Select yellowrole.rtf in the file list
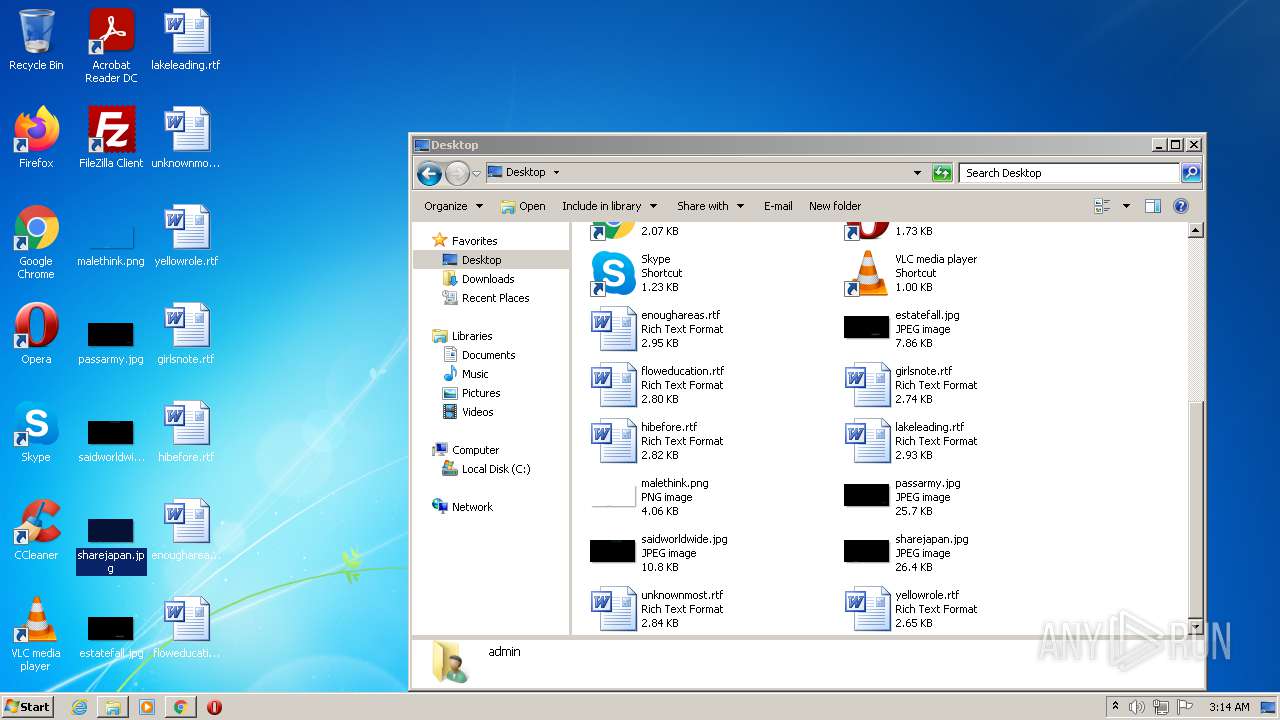 911,609
